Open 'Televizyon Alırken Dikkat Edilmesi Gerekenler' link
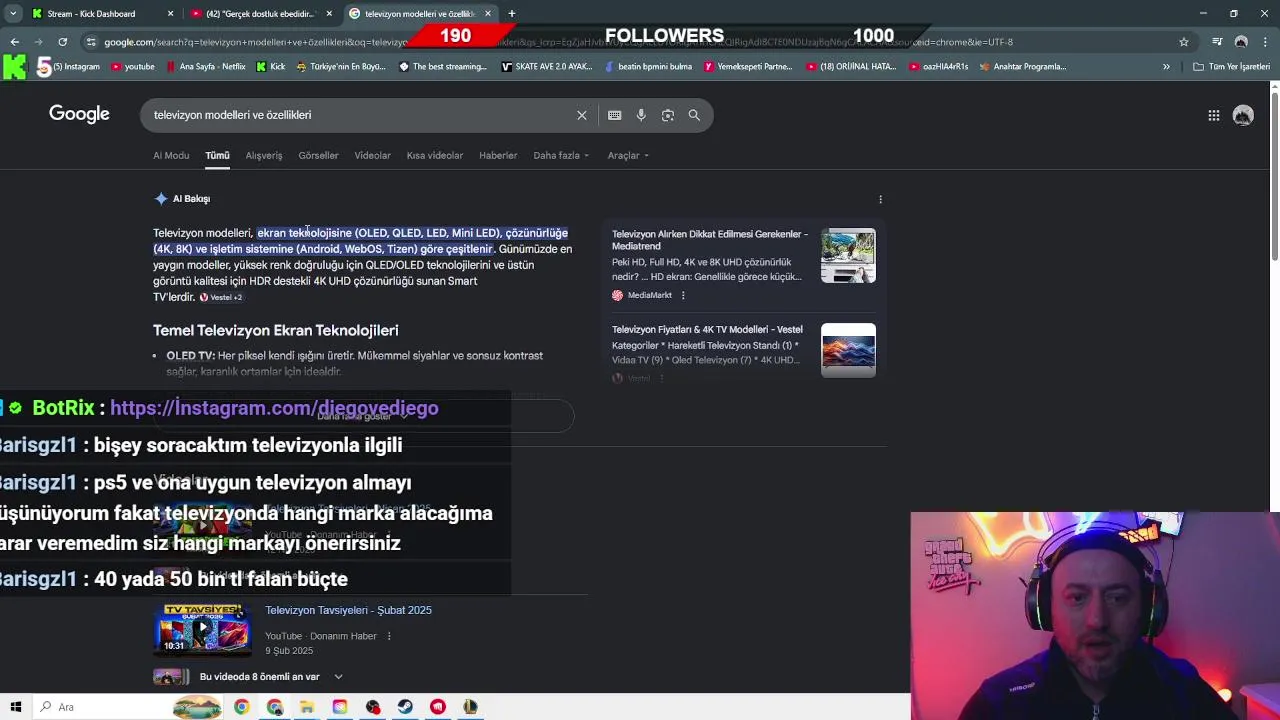Image resolution: width=1280 pixels, height=720 pixels. pyautogui.click(x=710, y=240)
